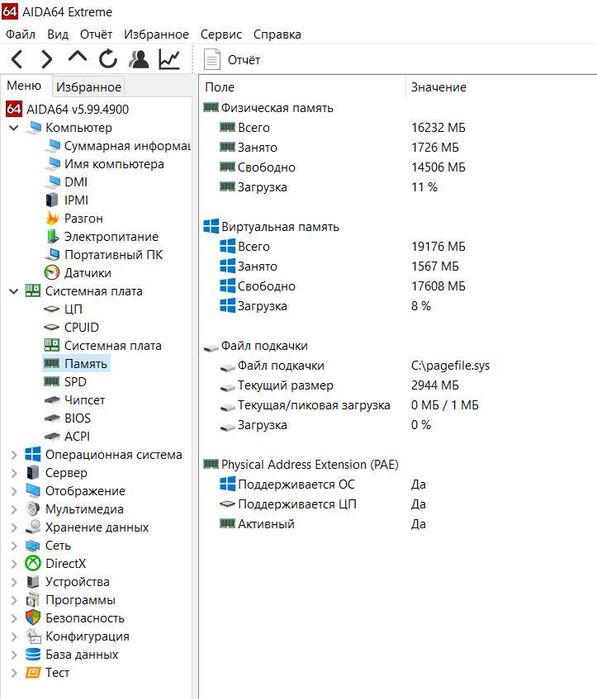The height and width of the screenshot is (699, 597).
Task: Open the user profile toolbar icon
Action: click(x=139, y=59)
